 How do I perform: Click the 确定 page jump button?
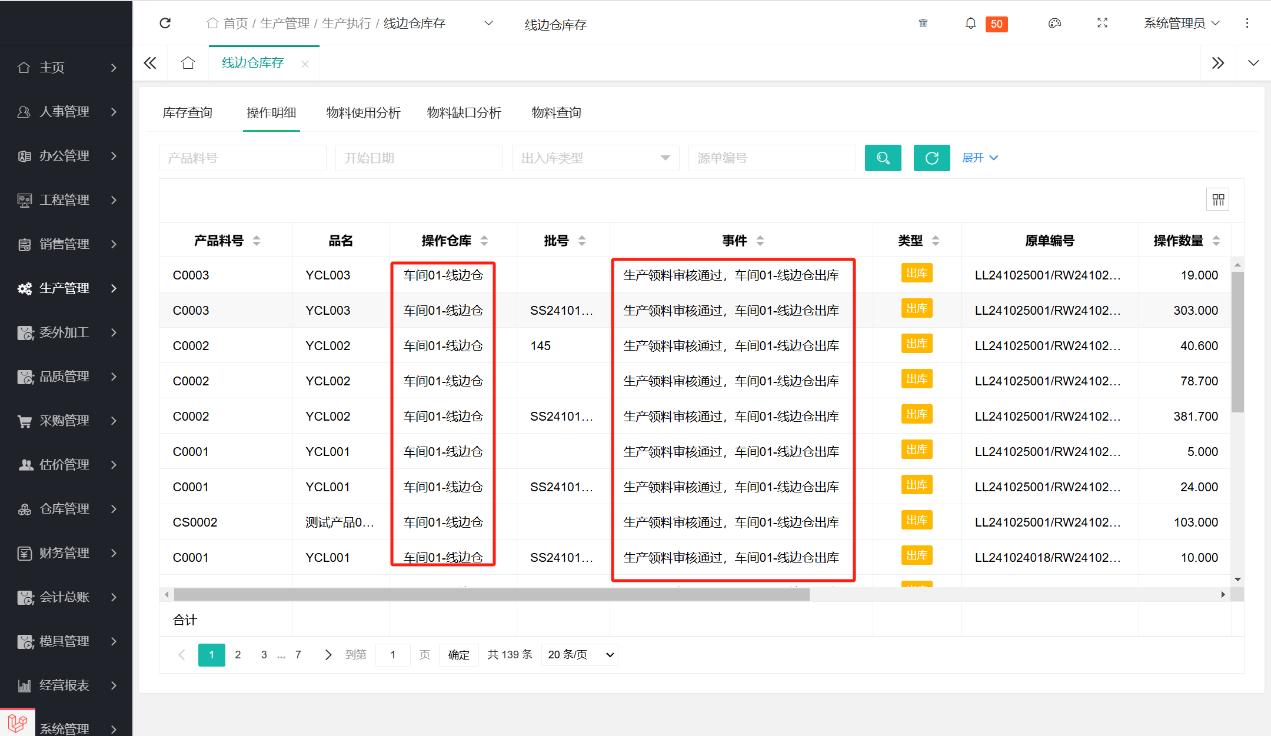(458, 655)
